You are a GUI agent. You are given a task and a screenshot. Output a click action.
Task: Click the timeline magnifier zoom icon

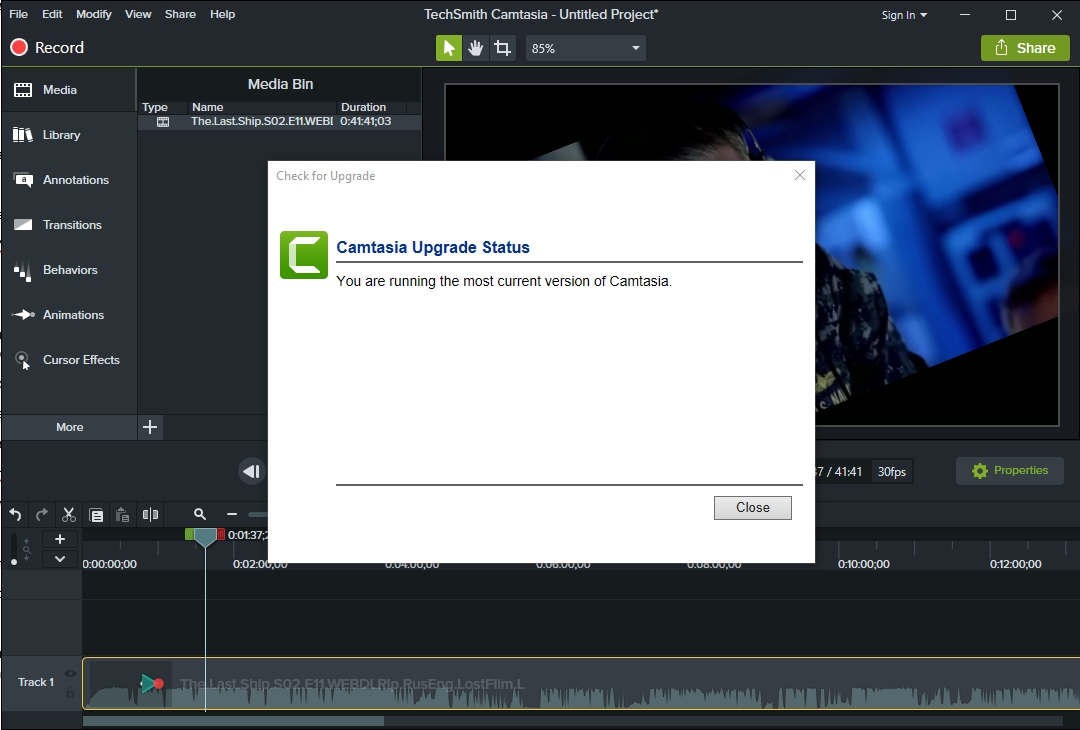coord(200,514)
